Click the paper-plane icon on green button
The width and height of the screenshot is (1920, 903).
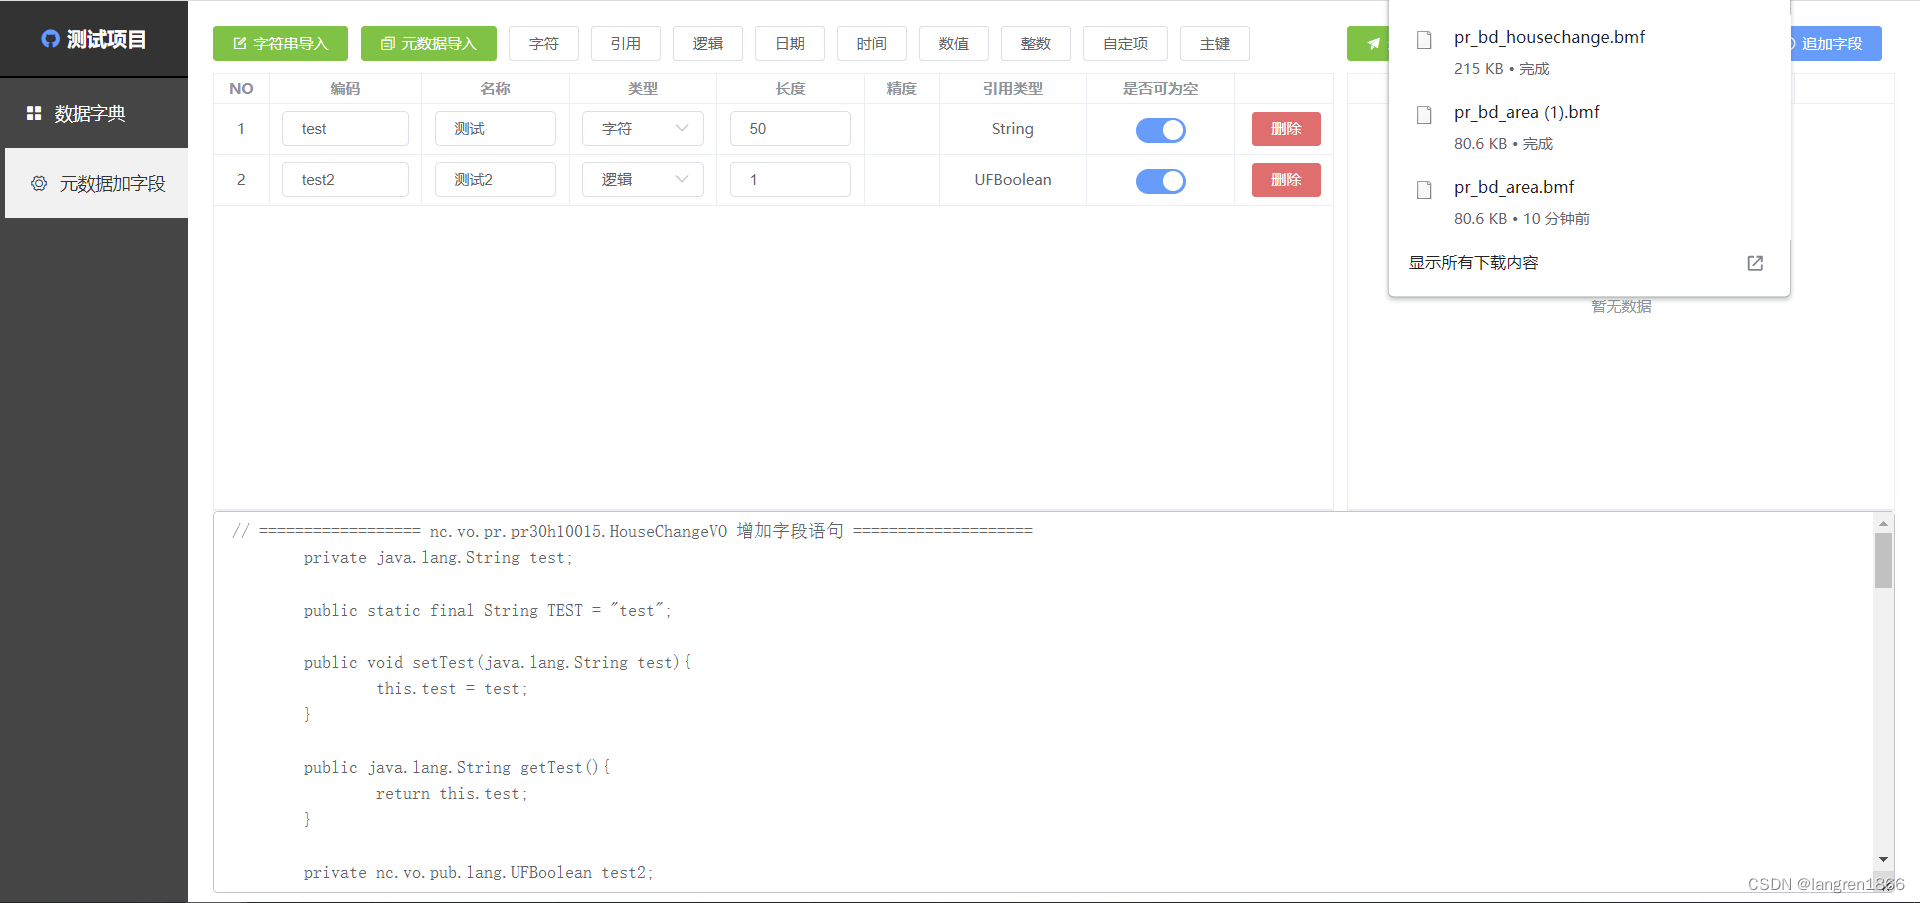click(x=1373, y=43)
